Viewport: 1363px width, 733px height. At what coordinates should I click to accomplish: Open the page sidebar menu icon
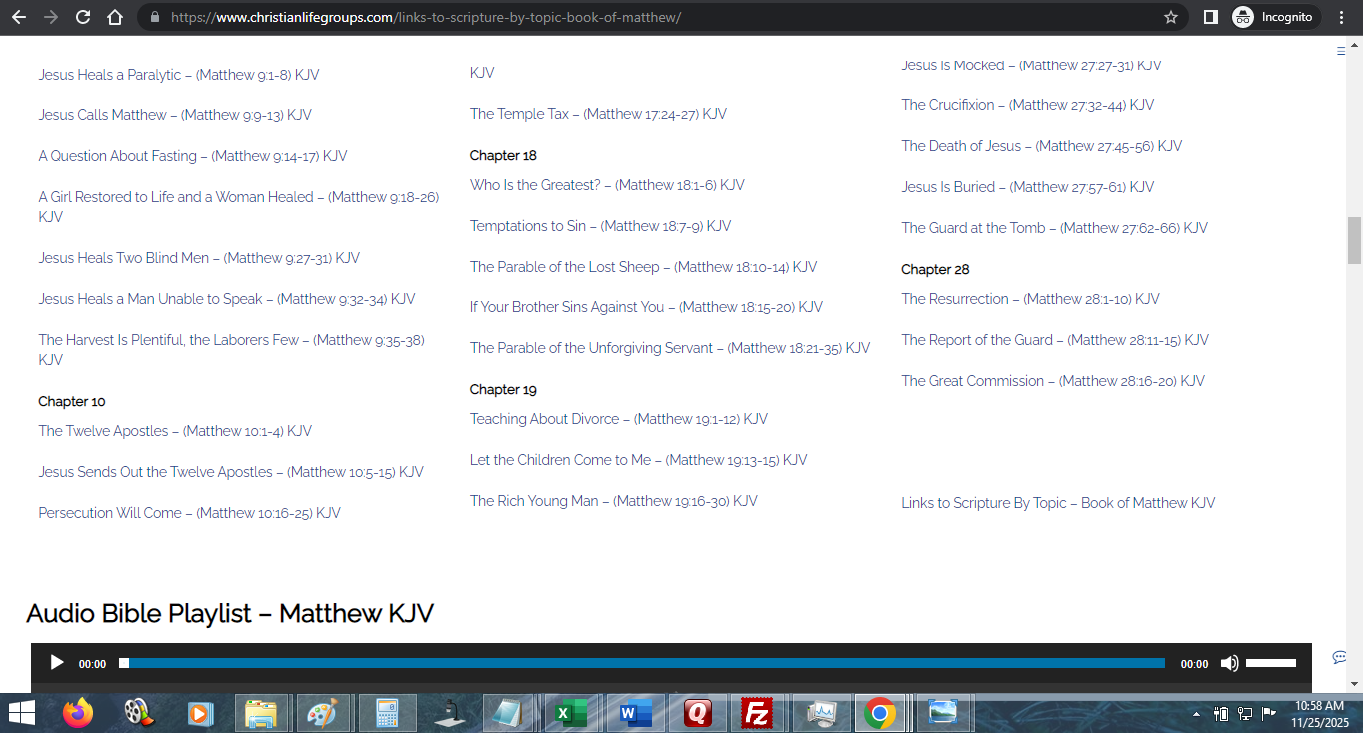(1341, 51)
